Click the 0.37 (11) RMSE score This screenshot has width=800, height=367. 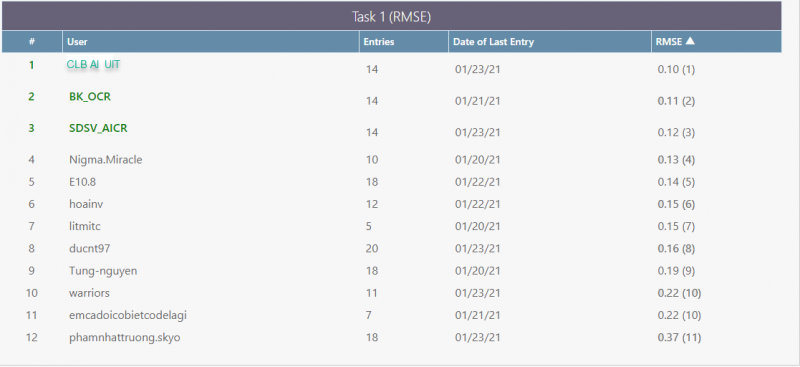[x=679, y=337]
